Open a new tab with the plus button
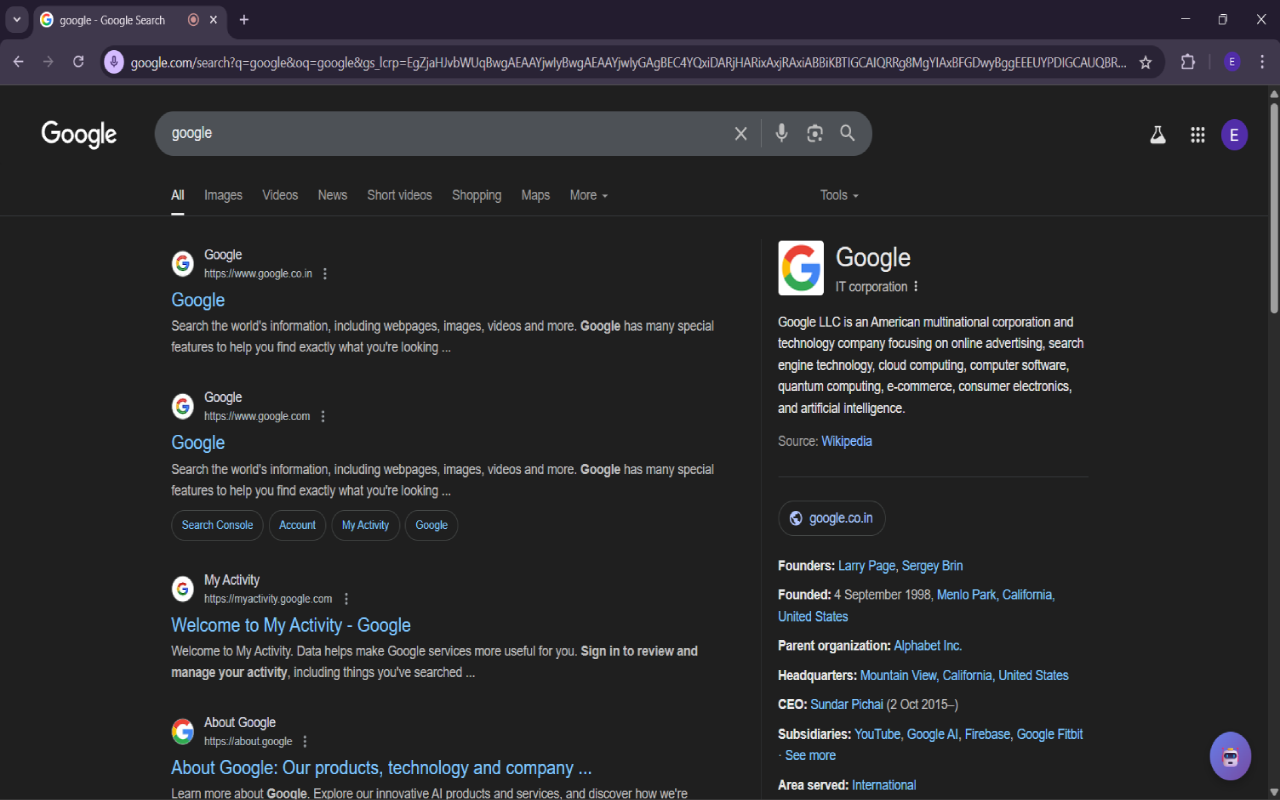1280x800 pixels. pyautogui.click(x=244, y=20)
